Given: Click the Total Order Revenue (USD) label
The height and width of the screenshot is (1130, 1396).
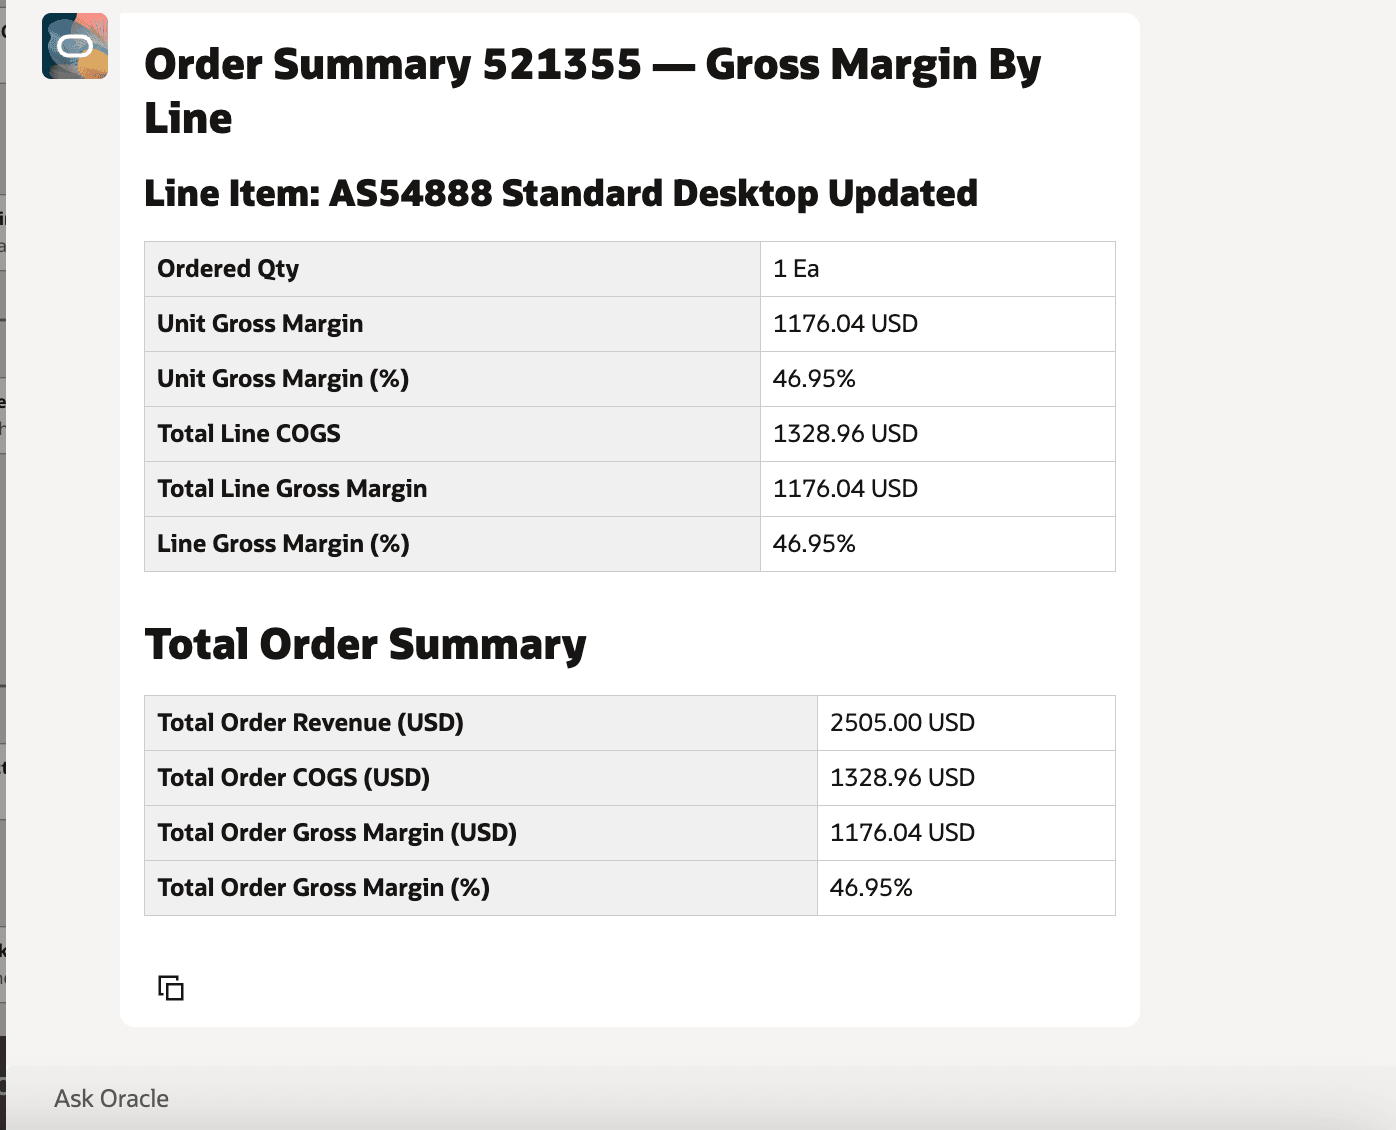Looking at the screenshot, I should point(310,723).
